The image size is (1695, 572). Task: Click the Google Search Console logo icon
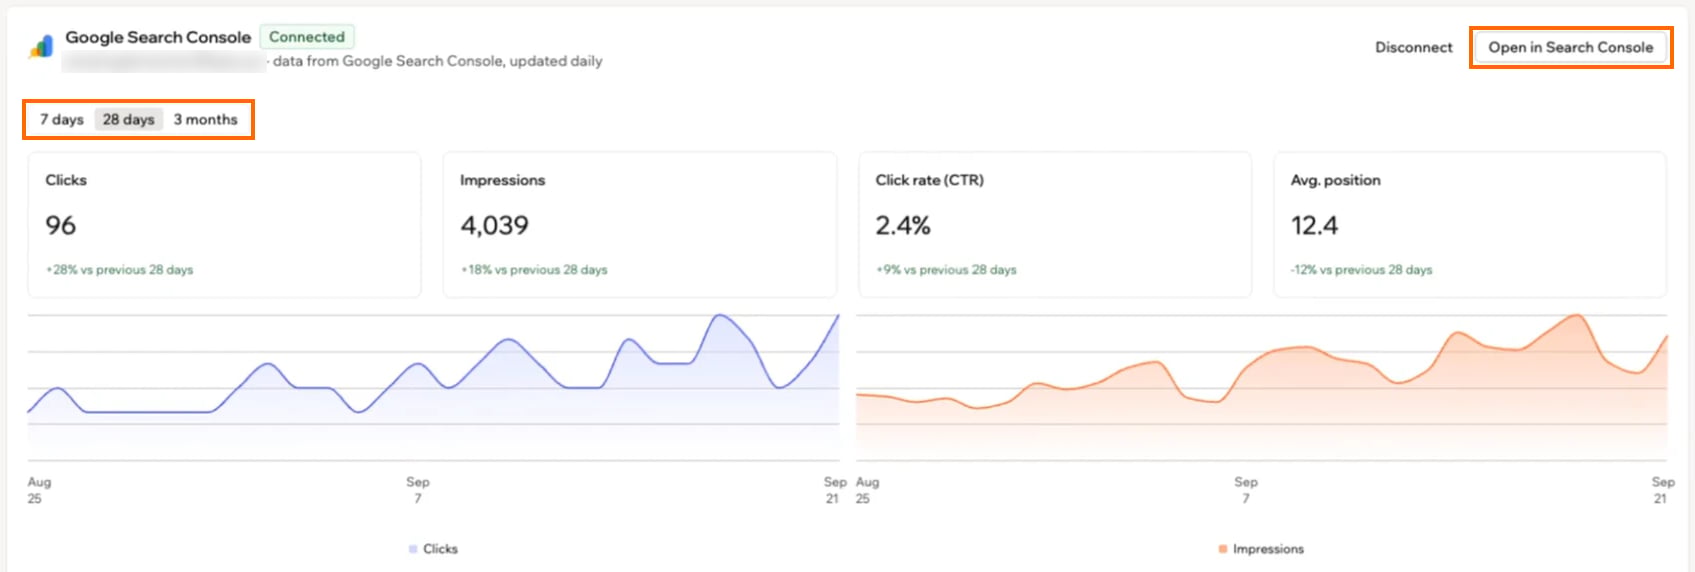pos(42,46)
